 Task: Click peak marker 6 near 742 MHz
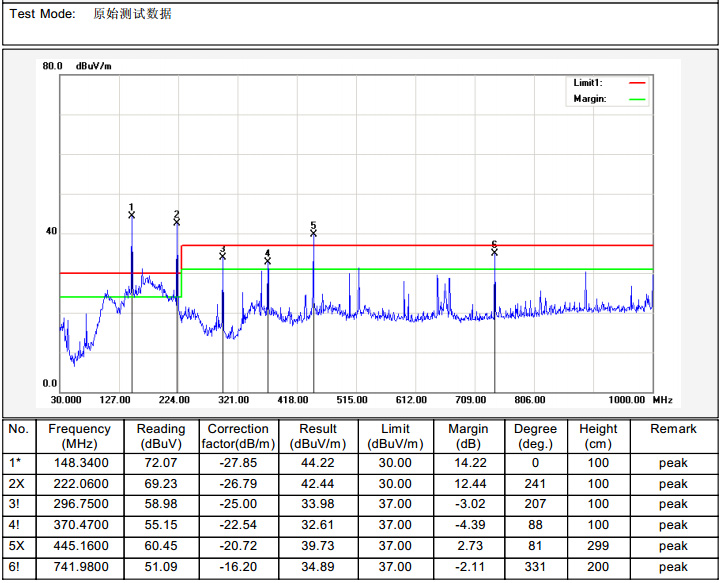click(x=494, y=251)
